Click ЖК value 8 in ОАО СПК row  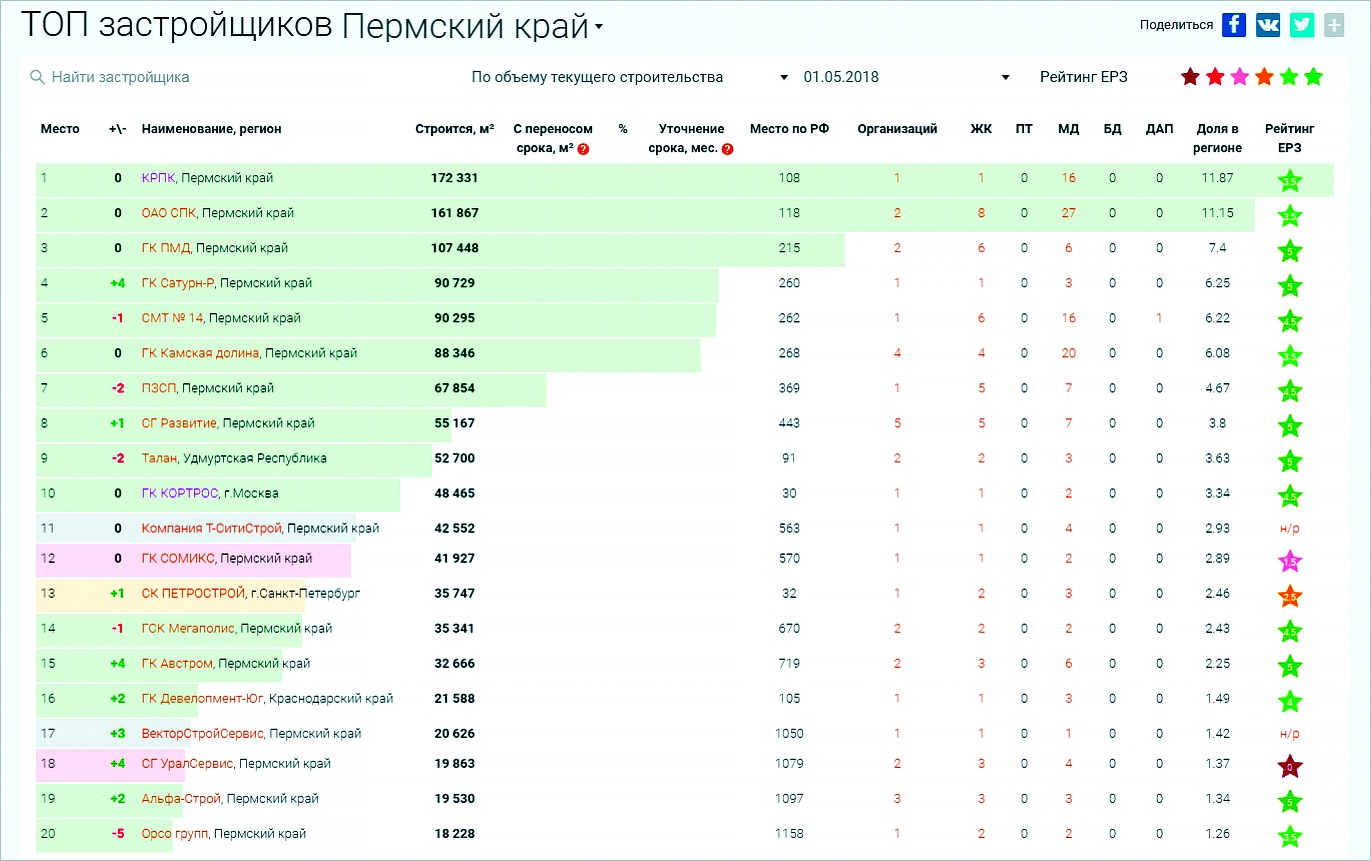(x=982, y=213)
